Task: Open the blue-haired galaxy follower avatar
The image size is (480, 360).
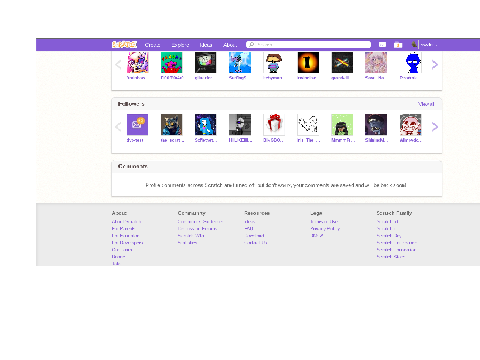Action: point(205,125)
